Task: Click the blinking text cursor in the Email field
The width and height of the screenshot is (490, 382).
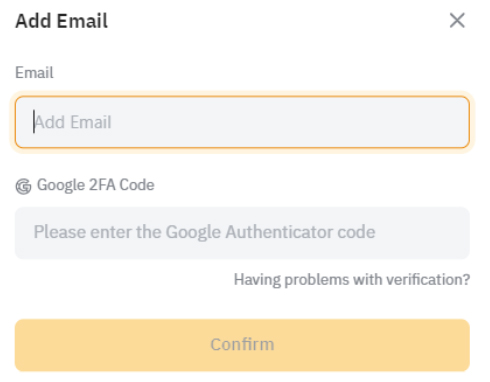Action: (34, 122)
